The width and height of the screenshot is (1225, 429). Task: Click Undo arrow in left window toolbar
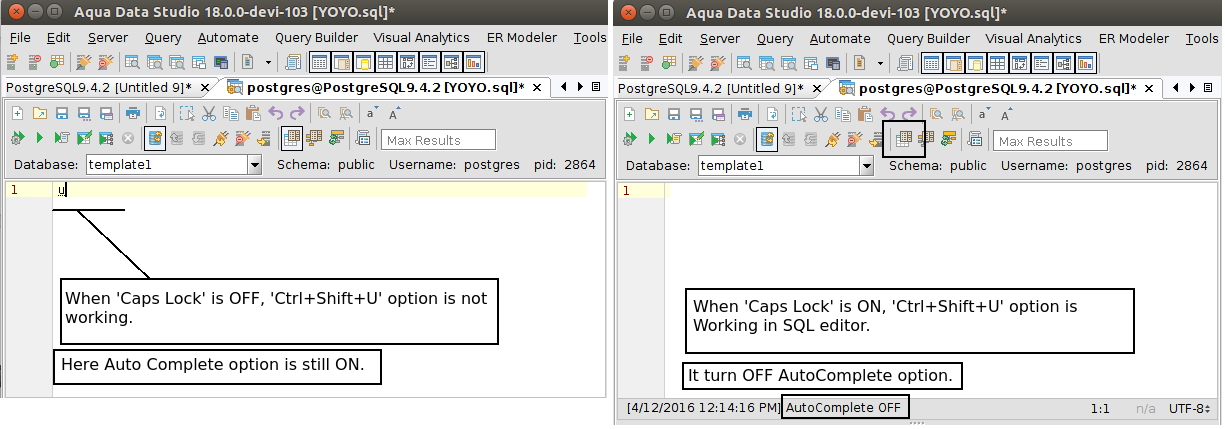[x=275, y=113]
